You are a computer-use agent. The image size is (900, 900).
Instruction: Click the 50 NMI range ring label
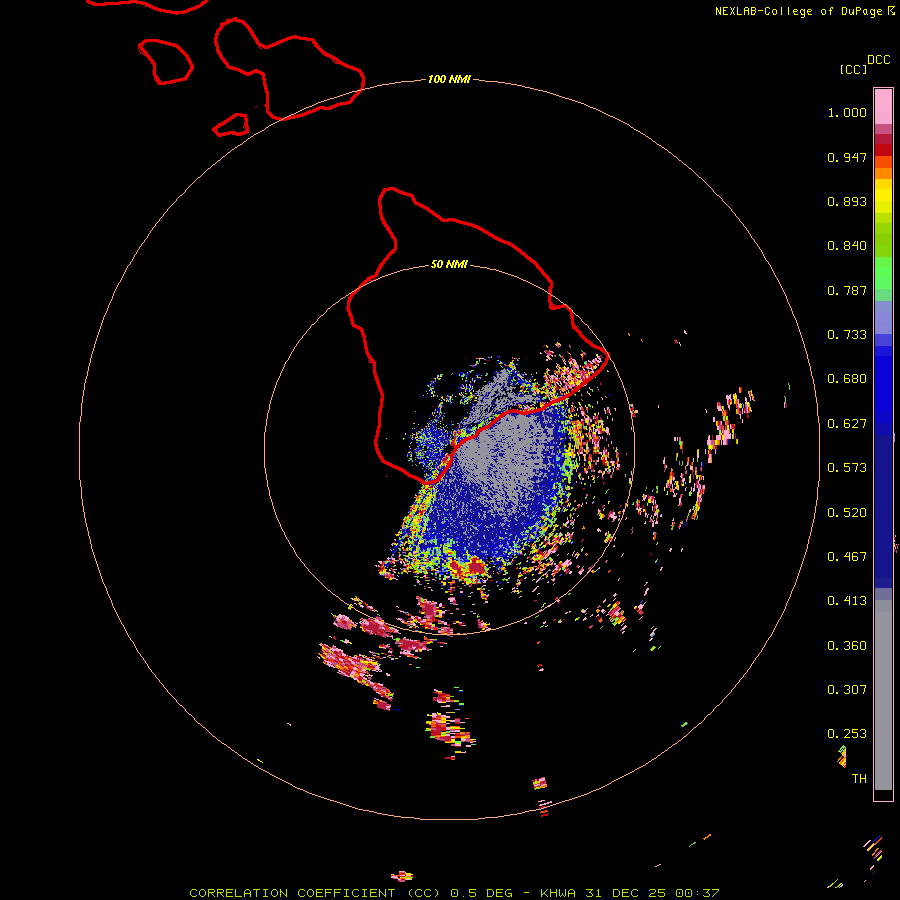click(x=449, y=265)
